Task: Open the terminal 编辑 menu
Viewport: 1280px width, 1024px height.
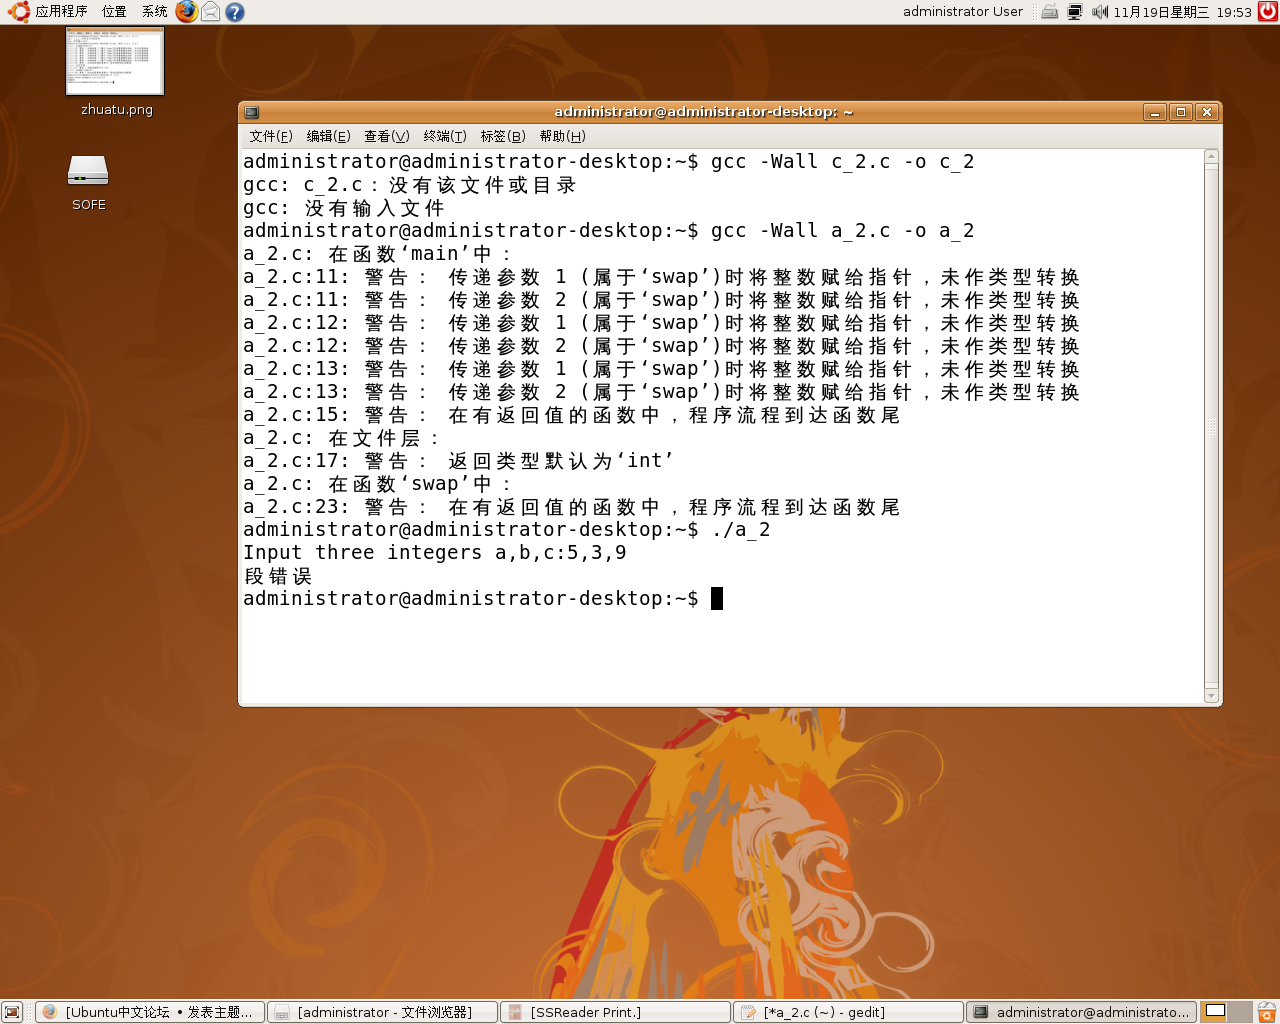Action: pyautogui.click(x=328, y=136)
